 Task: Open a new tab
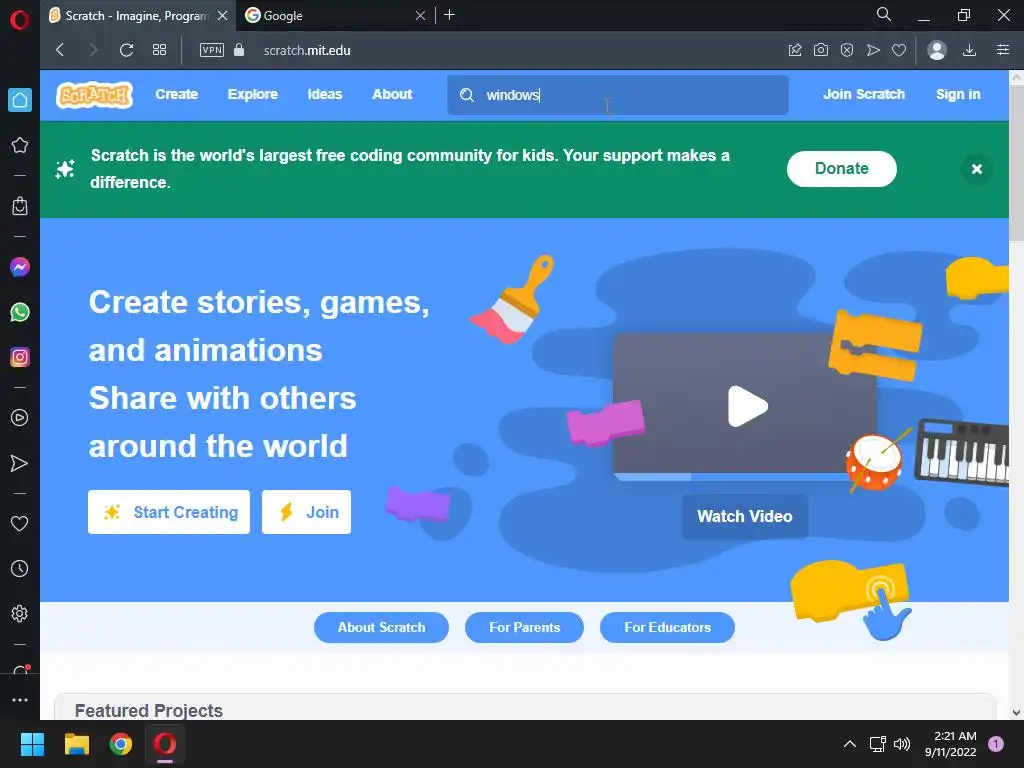[449, 15]
